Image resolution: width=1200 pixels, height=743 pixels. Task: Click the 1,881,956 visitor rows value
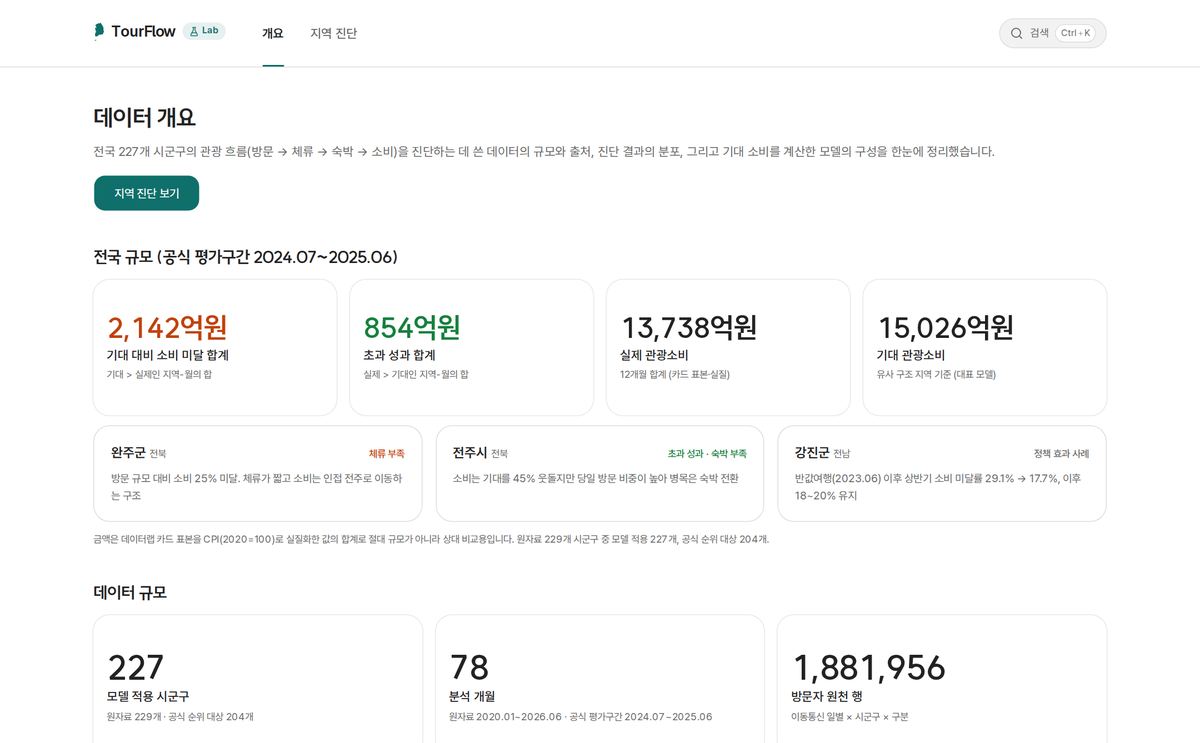point(869,667)
